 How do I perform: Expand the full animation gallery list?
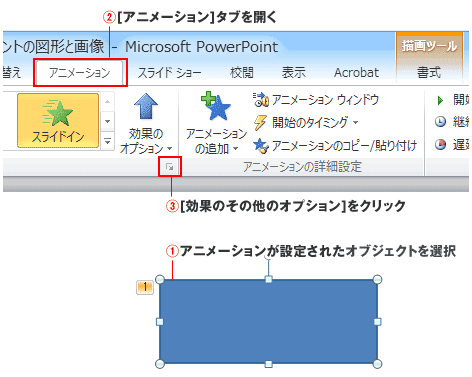(x=107, y=141)
